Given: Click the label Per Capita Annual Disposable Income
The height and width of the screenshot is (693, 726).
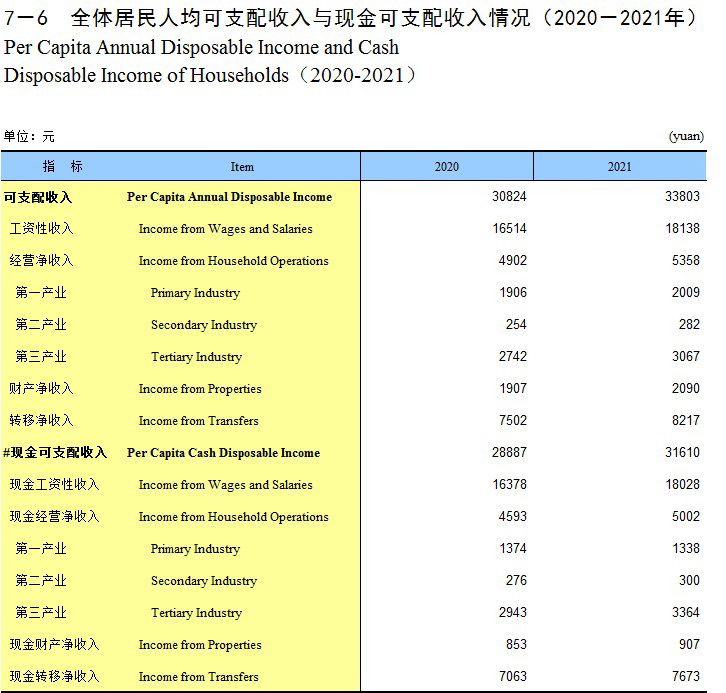Looking at the screenshot, I should (229, 197).
